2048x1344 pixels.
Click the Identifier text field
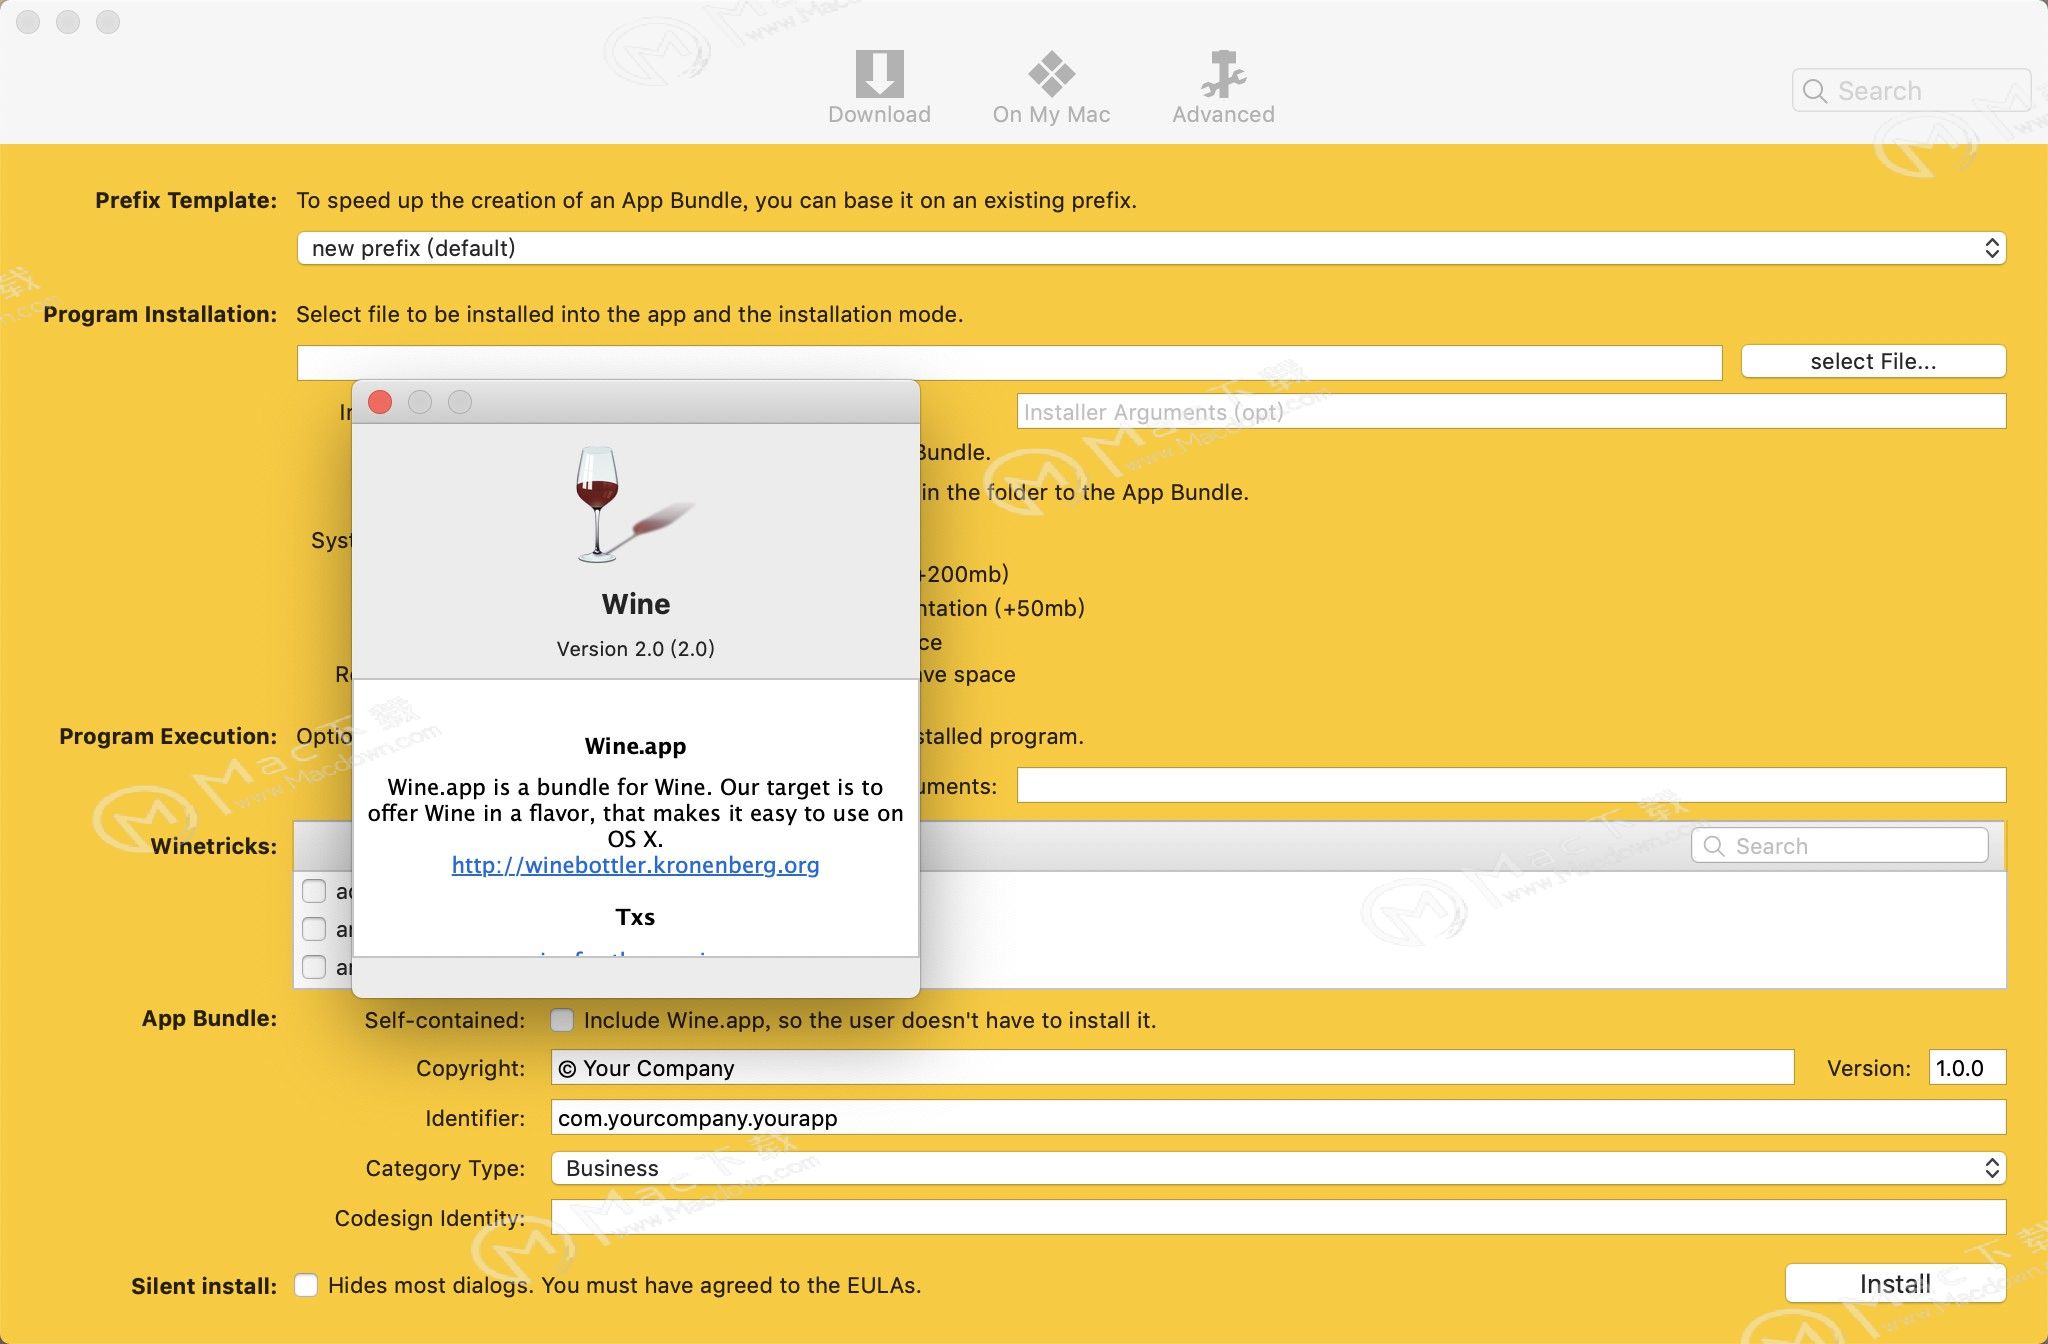(x=1278, y=1117)
